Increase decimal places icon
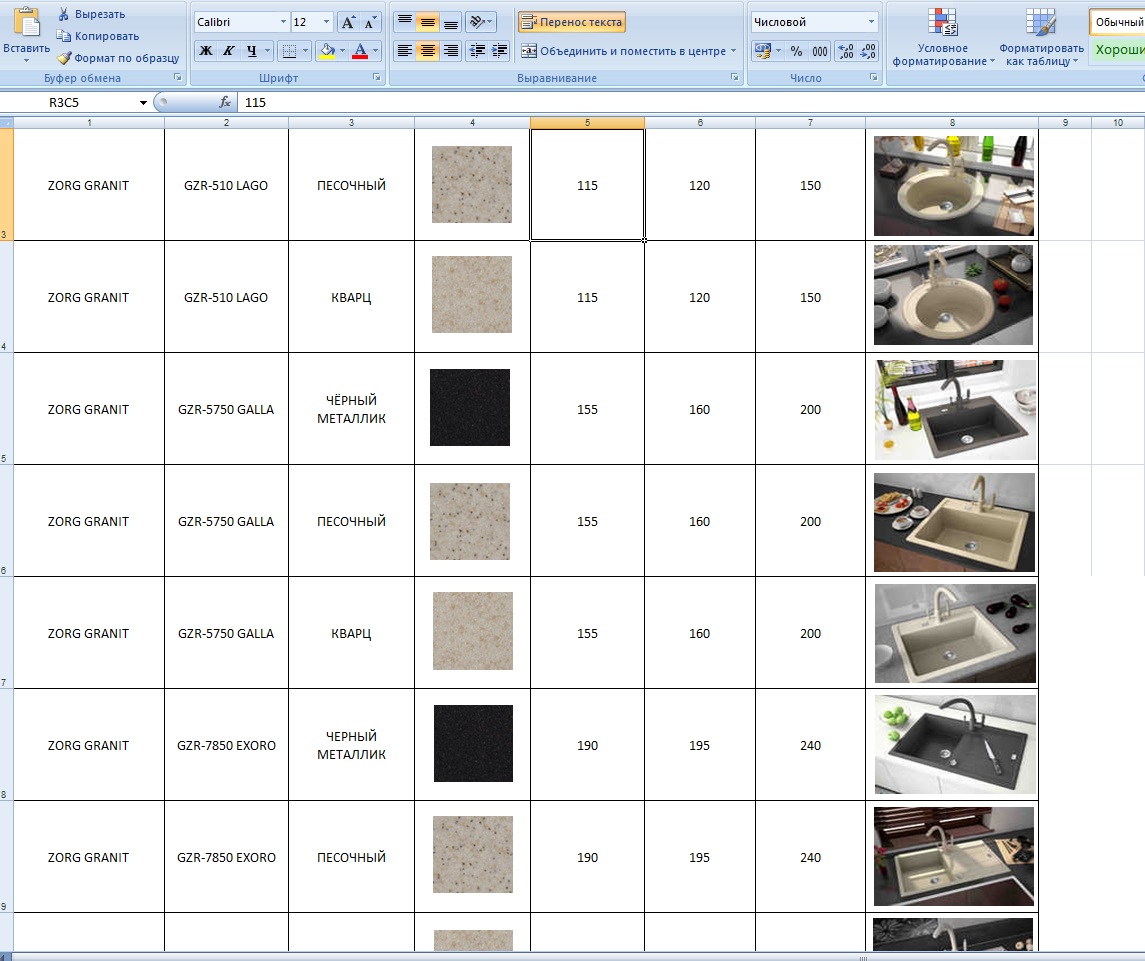Image resolution: width=1145 pixels, height=961 pixels. 846,50
